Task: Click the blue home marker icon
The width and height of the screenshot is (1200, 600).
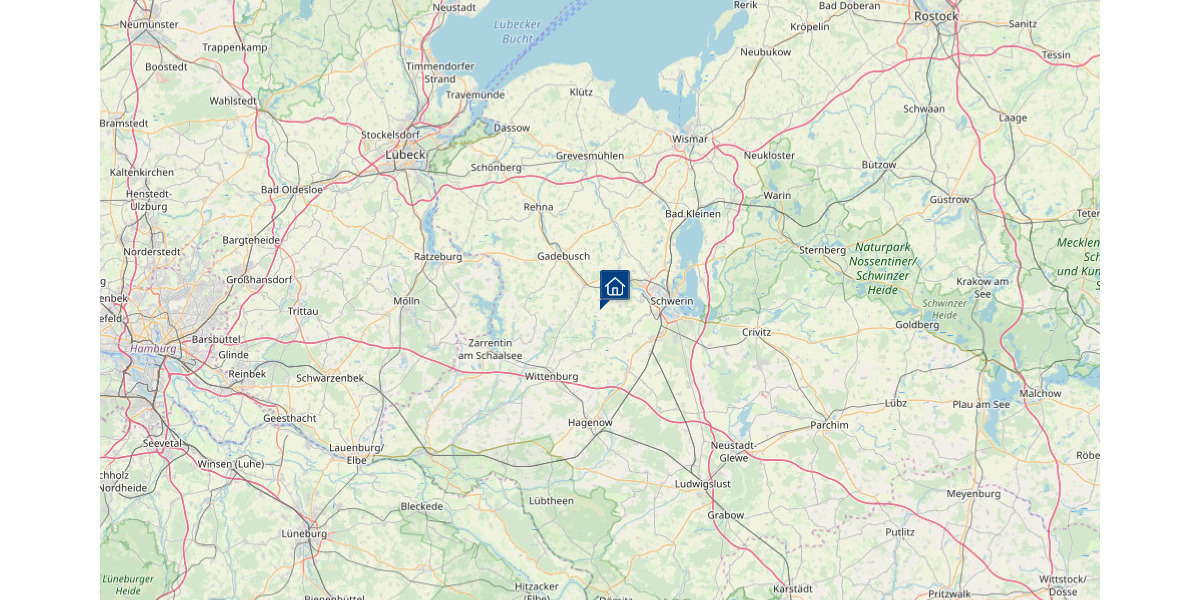Action: click(x=614, y=287)
